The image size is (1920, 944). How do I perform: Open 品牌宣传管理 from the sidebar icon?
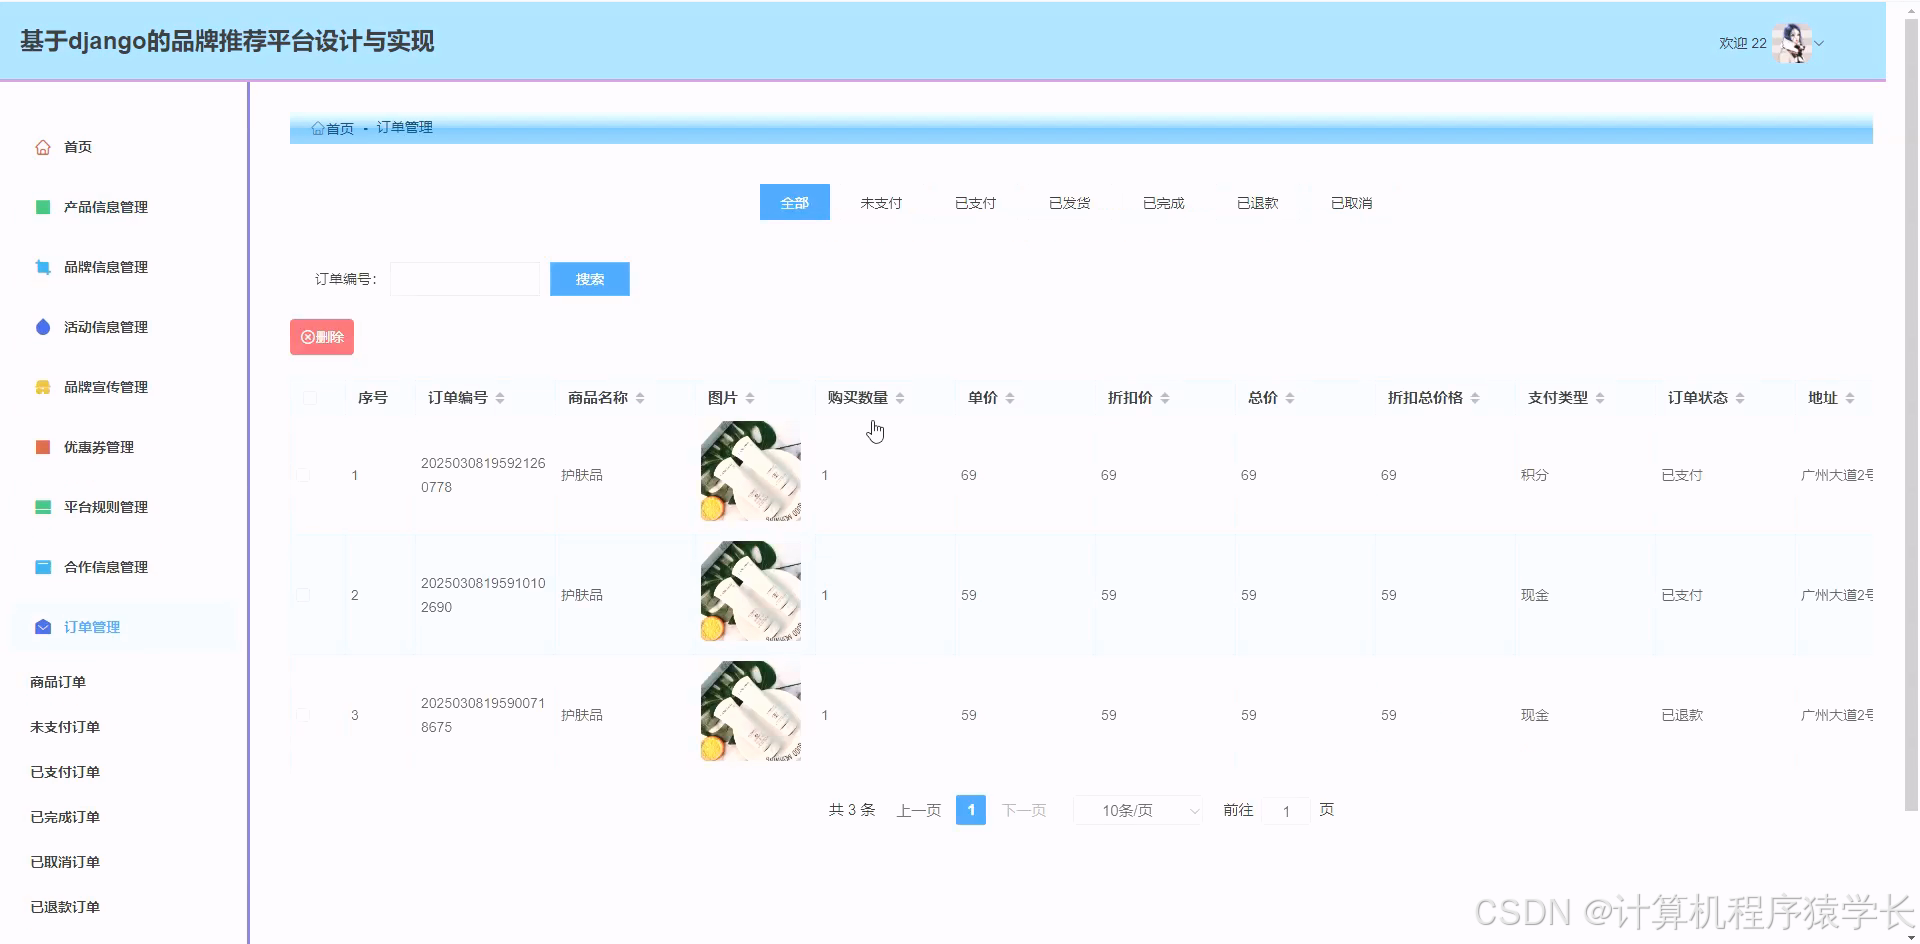[x=42, y=386]
